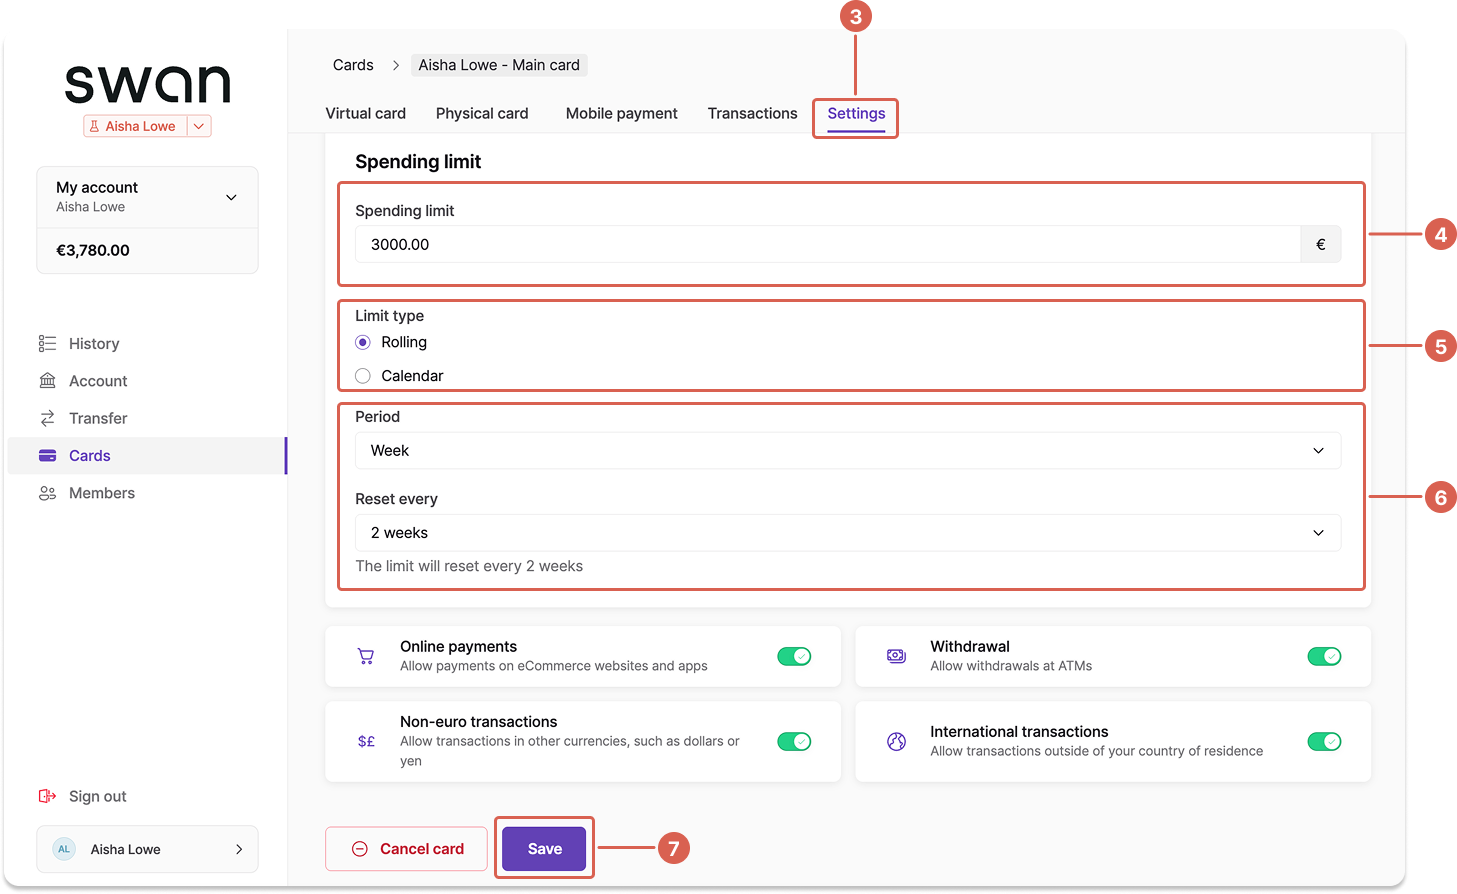Expand the Reset every dropdown
This screenshot has width=1457, height=894.
coord(848,533)
